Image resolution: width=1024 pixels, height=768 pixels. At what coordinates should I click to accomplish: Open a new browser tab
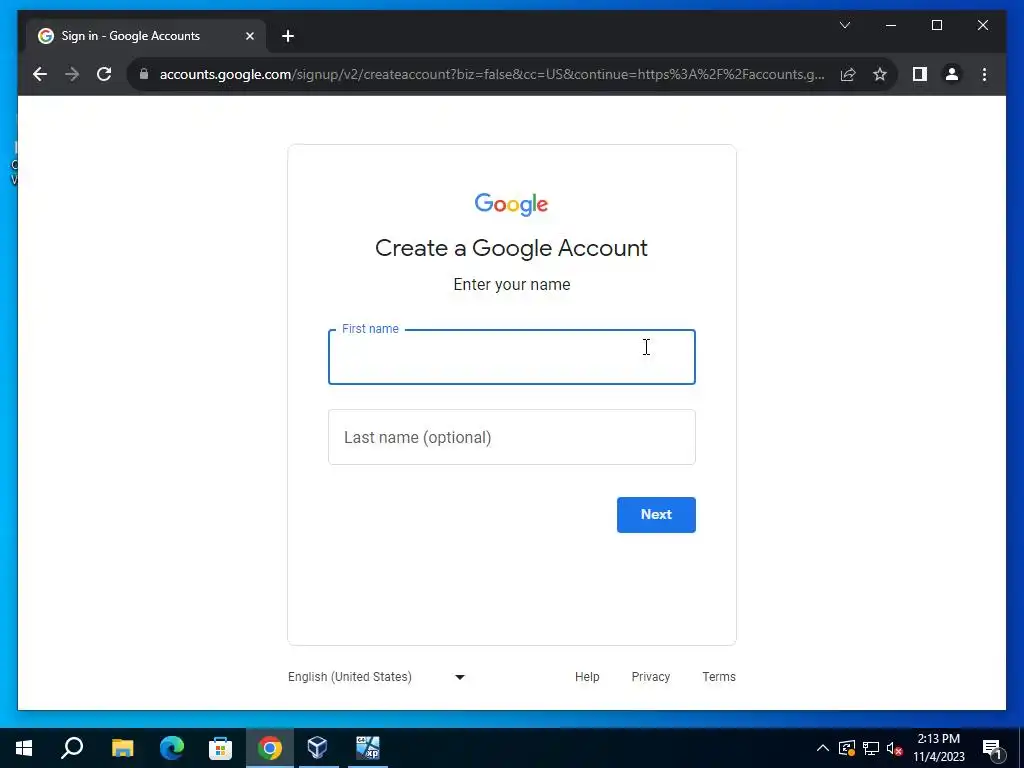pos(288,36)
